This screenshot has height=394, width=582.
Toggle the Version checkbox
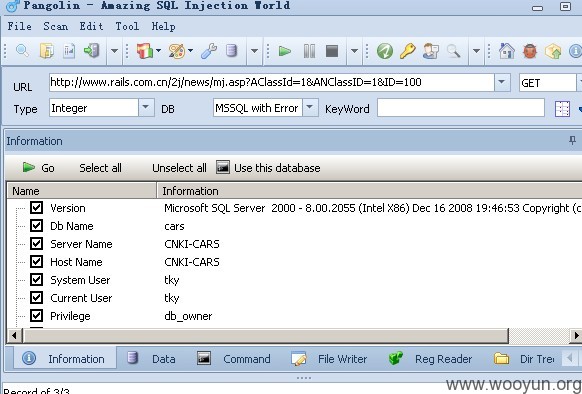(36, 207)
